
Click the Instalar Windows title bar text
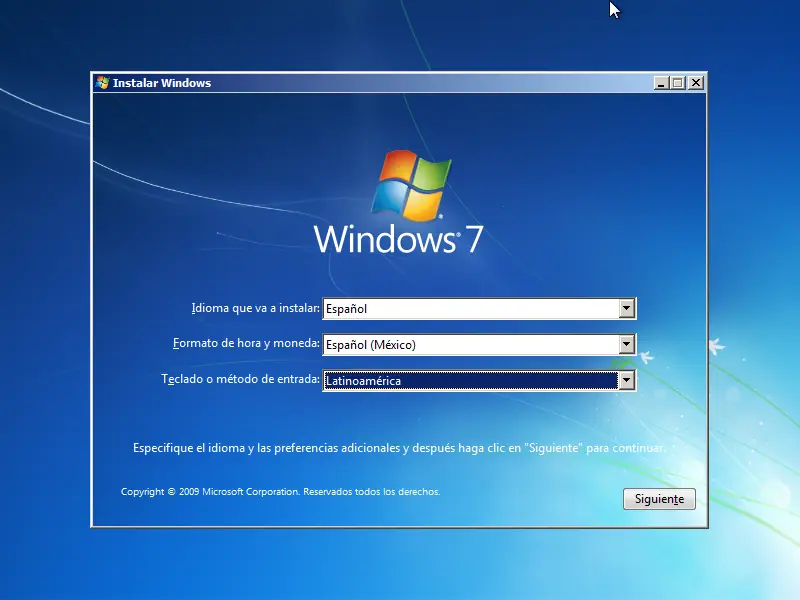coord(162,83)
